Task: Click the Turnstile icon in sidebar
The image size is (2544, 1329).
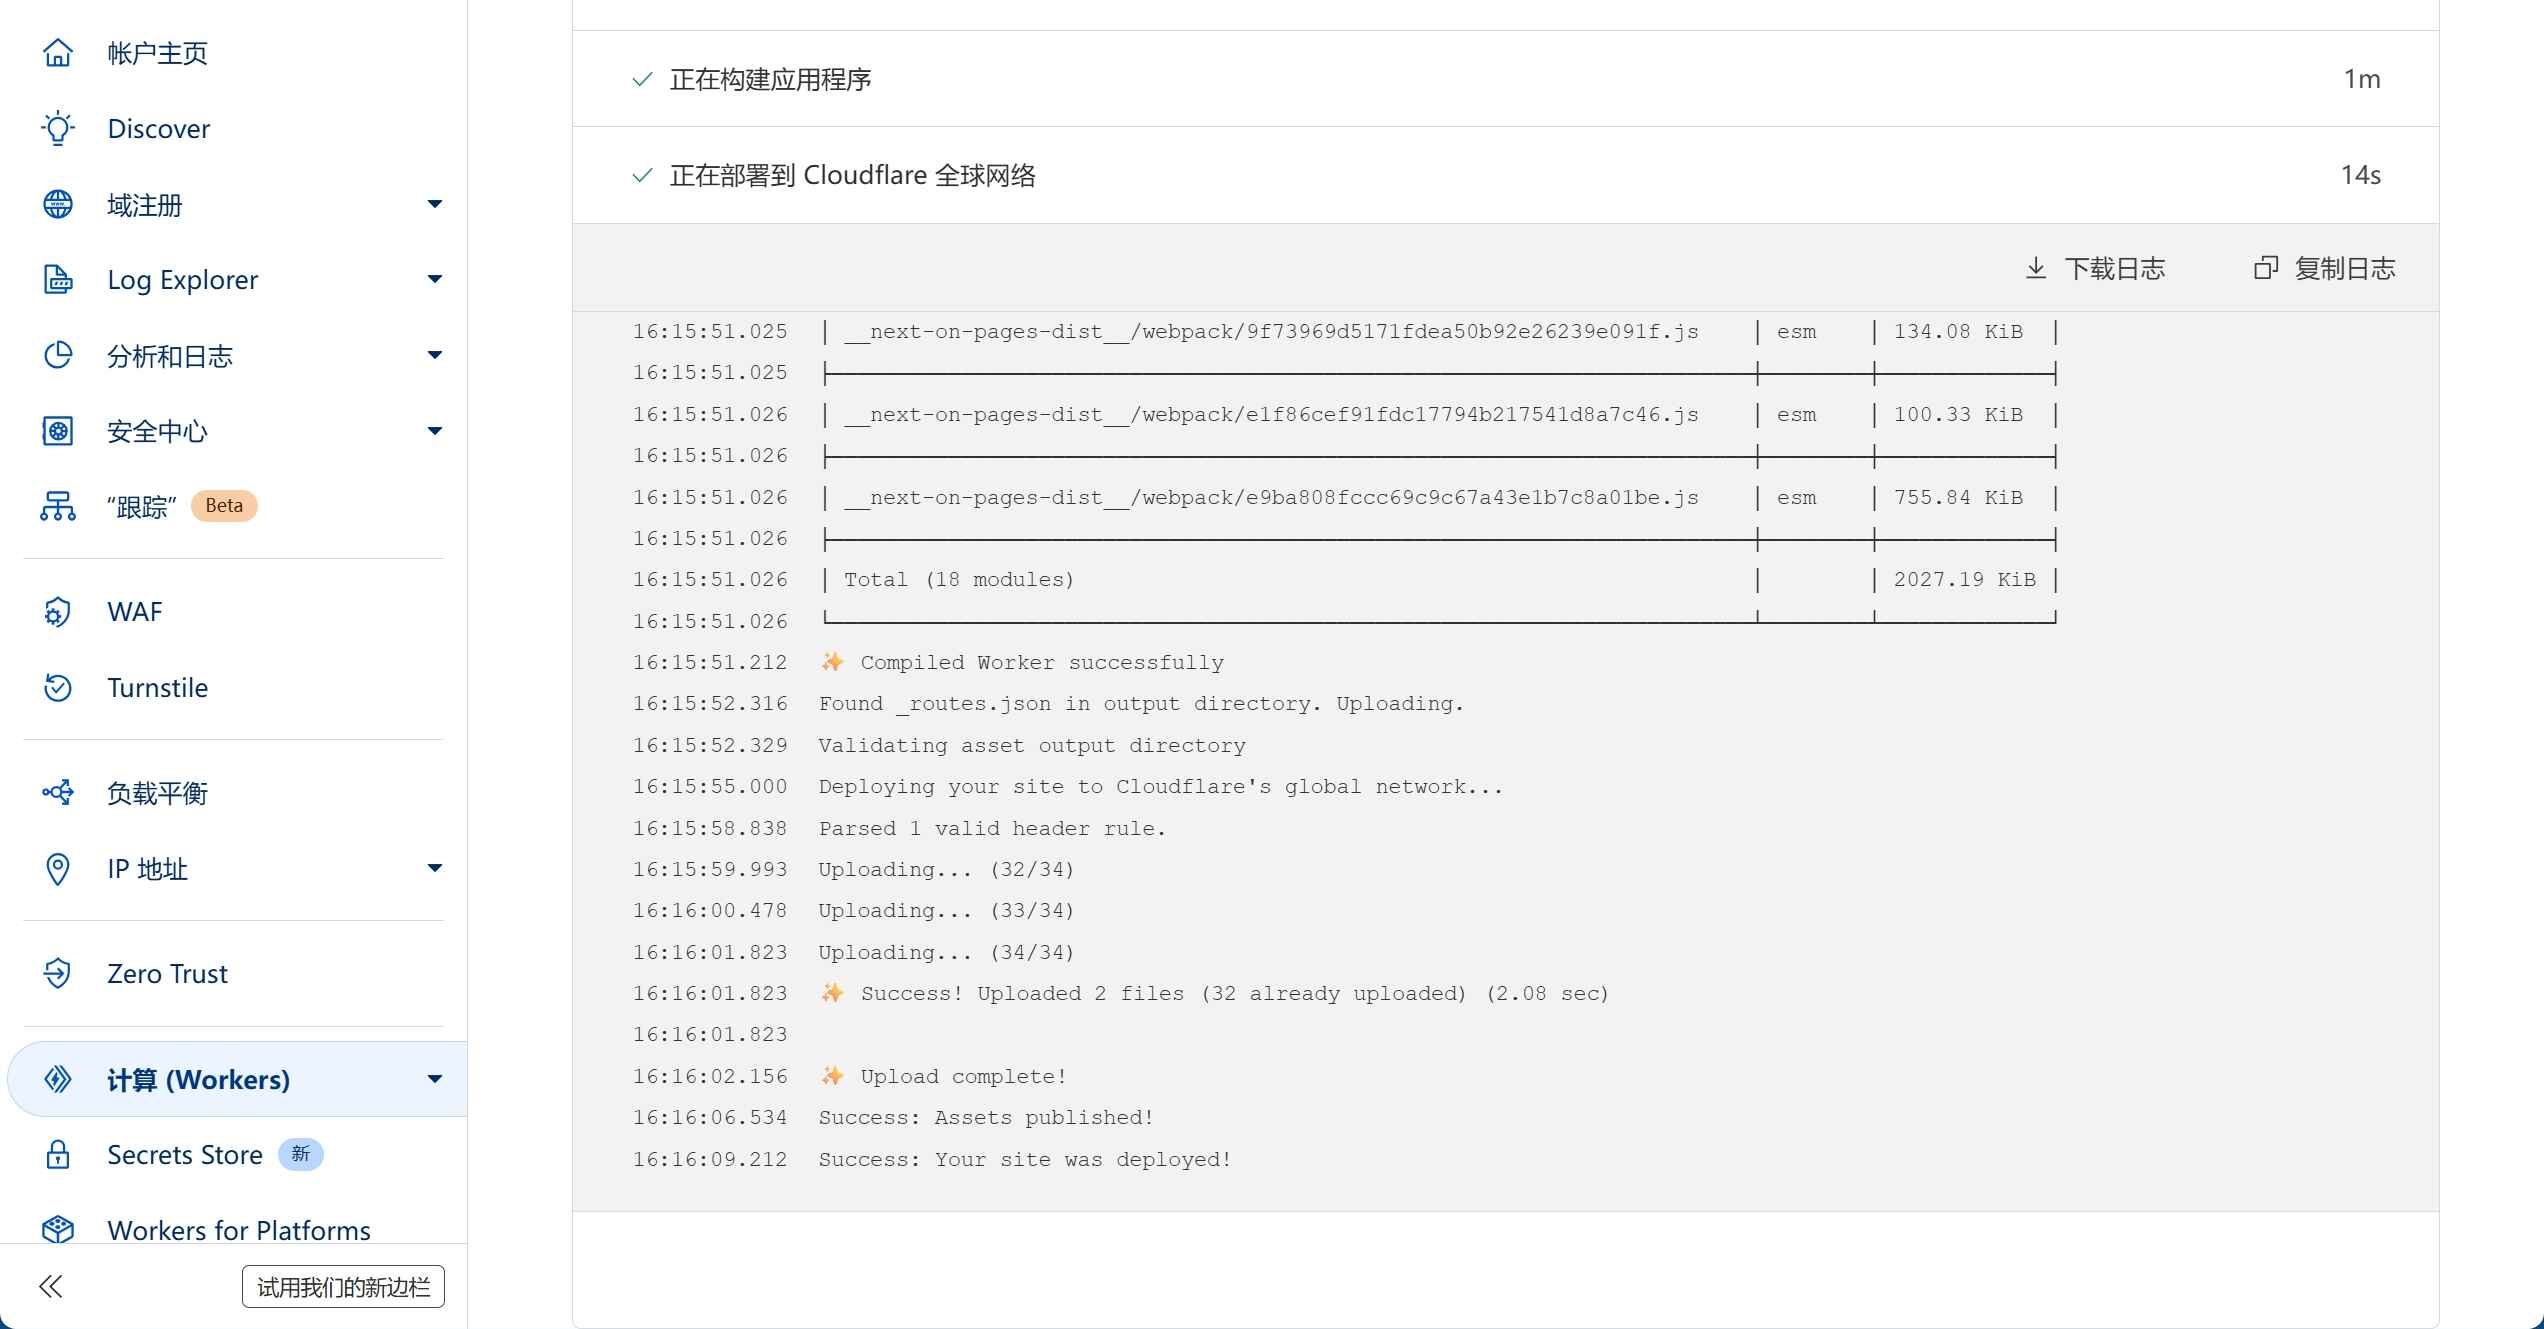Action: (x=58, y=688)
